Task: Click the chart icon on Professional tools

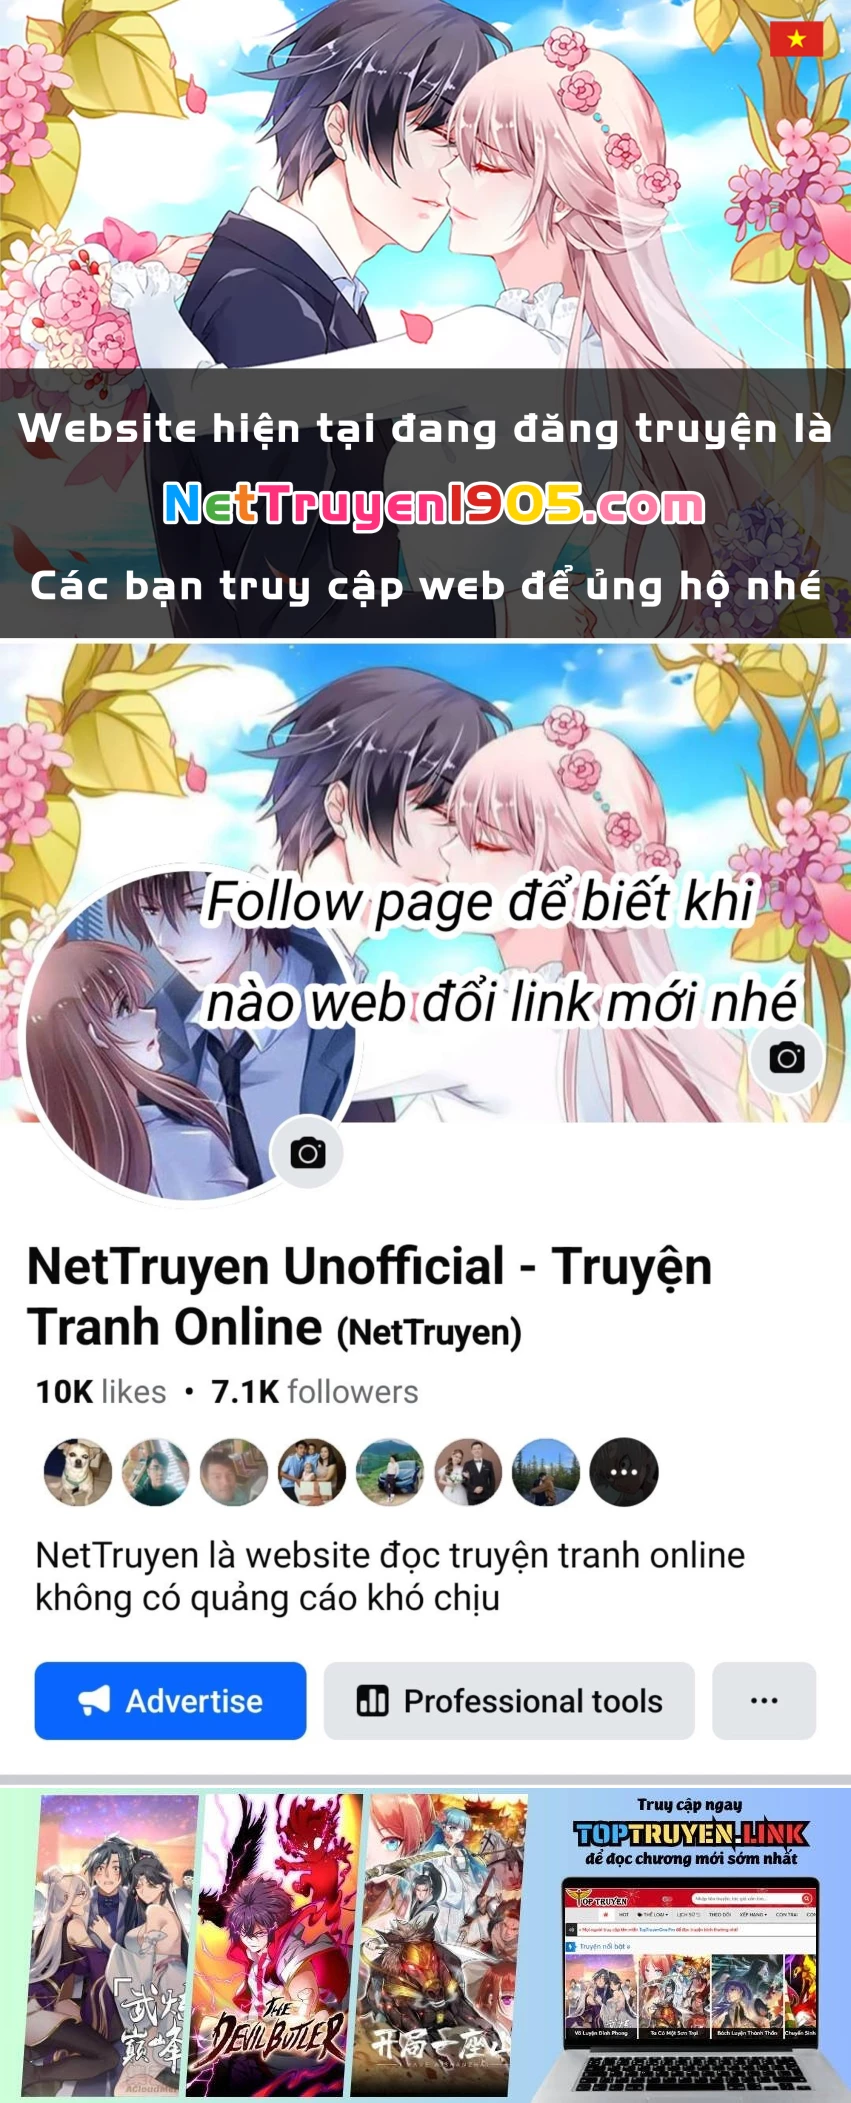Action: (x=372, y=1700)
